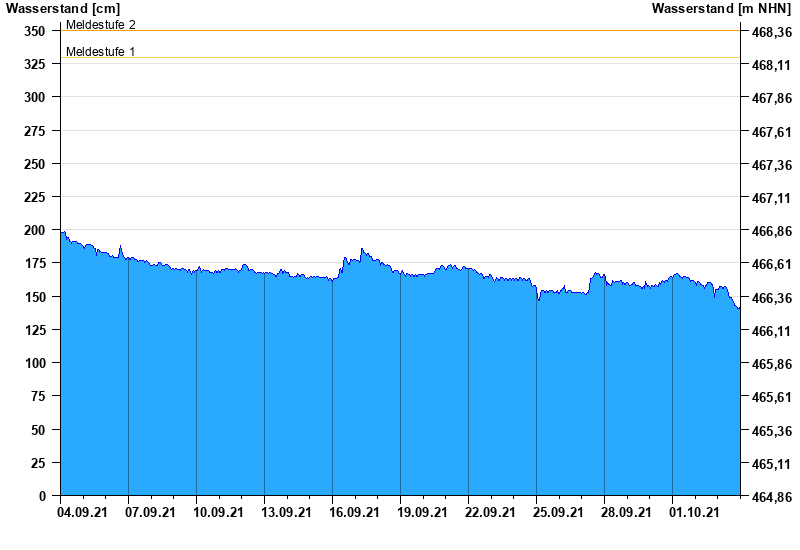Click the 467,11 m NHN value

pyautogui.click(x=772, y=198)
